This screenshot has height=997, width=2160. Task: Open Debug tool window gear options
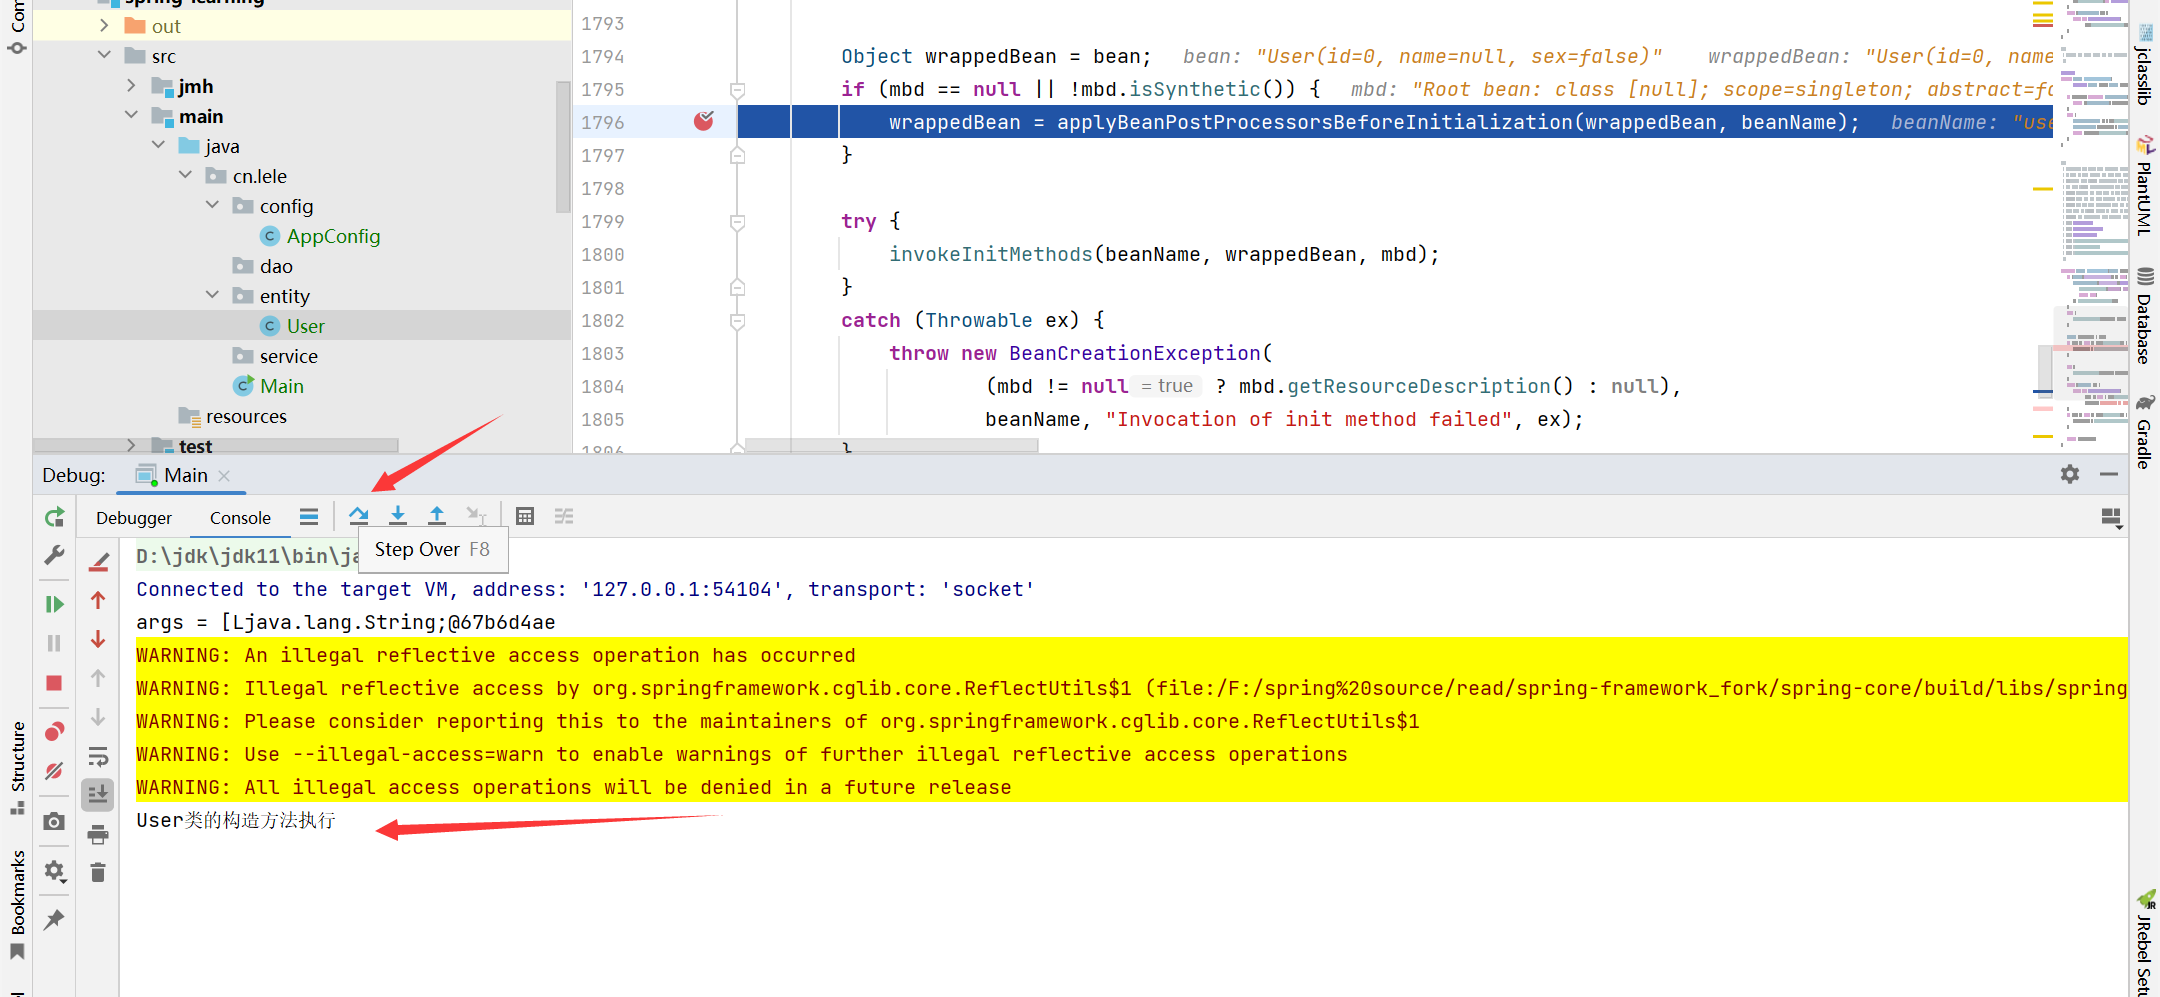2070,474
